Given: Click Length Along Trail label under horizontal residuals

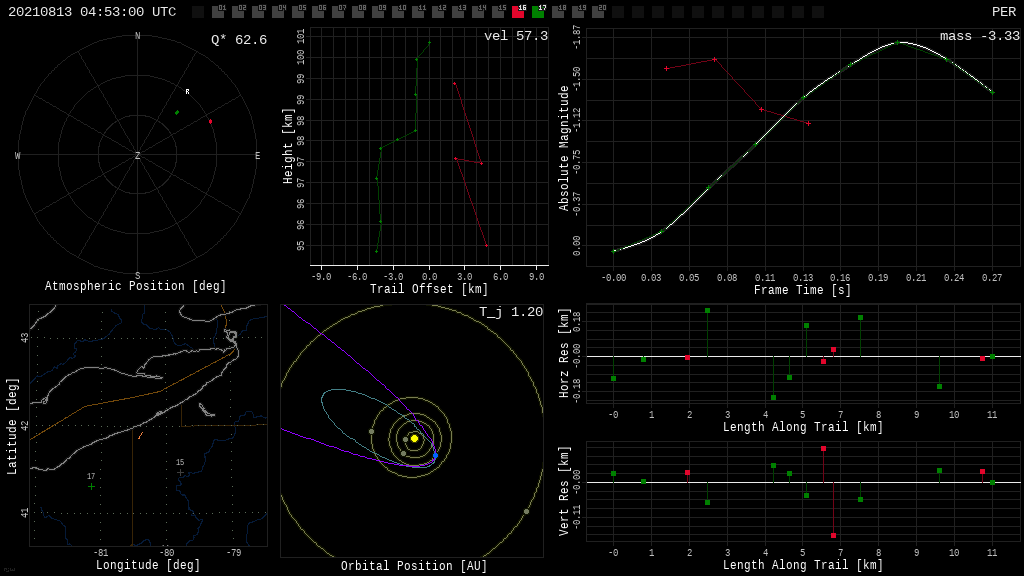Looking at the screenshot, I should (x=803, y=427).
